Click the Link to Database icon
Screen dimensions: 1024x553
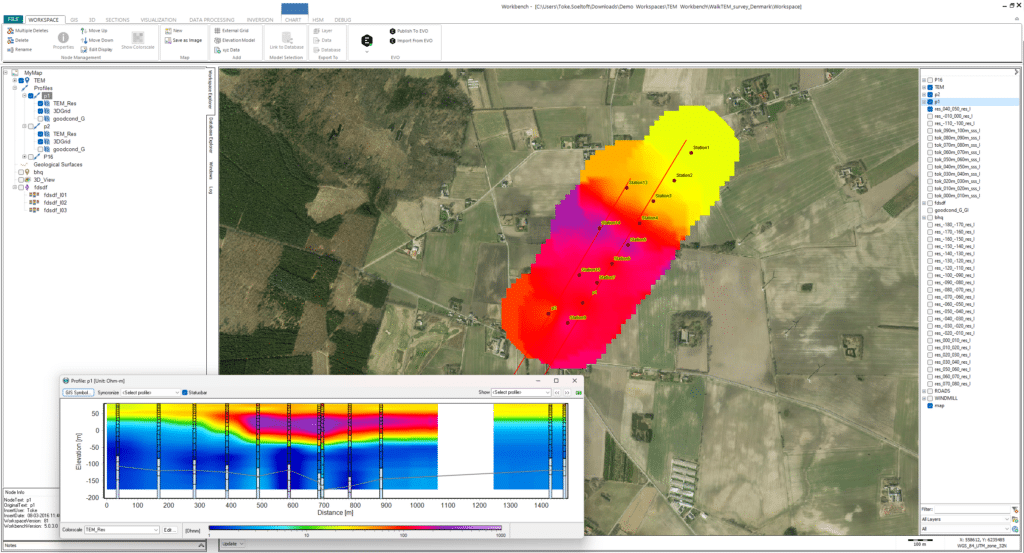[288, 38]
